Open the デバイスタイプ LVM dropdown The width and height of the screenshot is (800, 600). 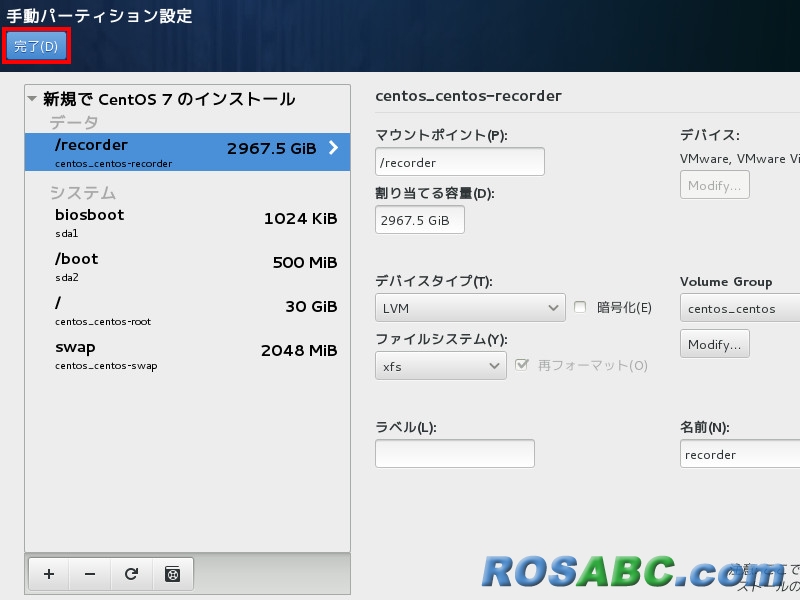click(470, 308)
